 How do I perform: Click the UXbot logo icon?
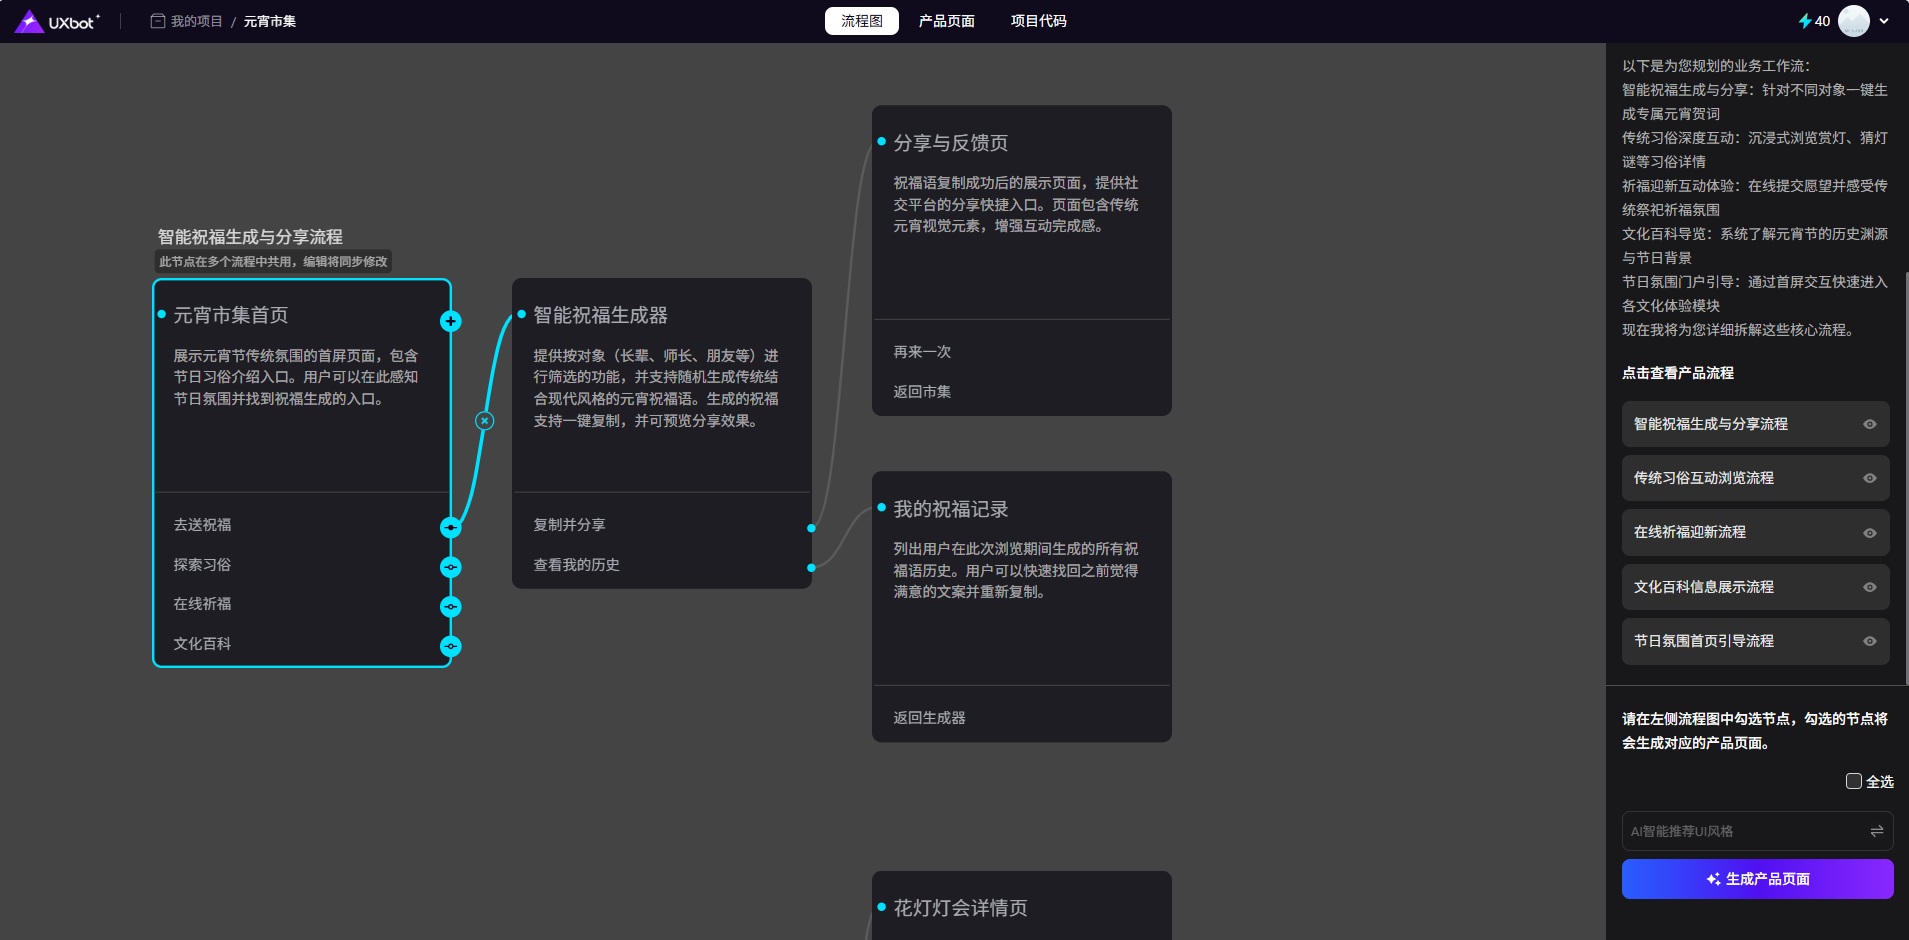29,21
